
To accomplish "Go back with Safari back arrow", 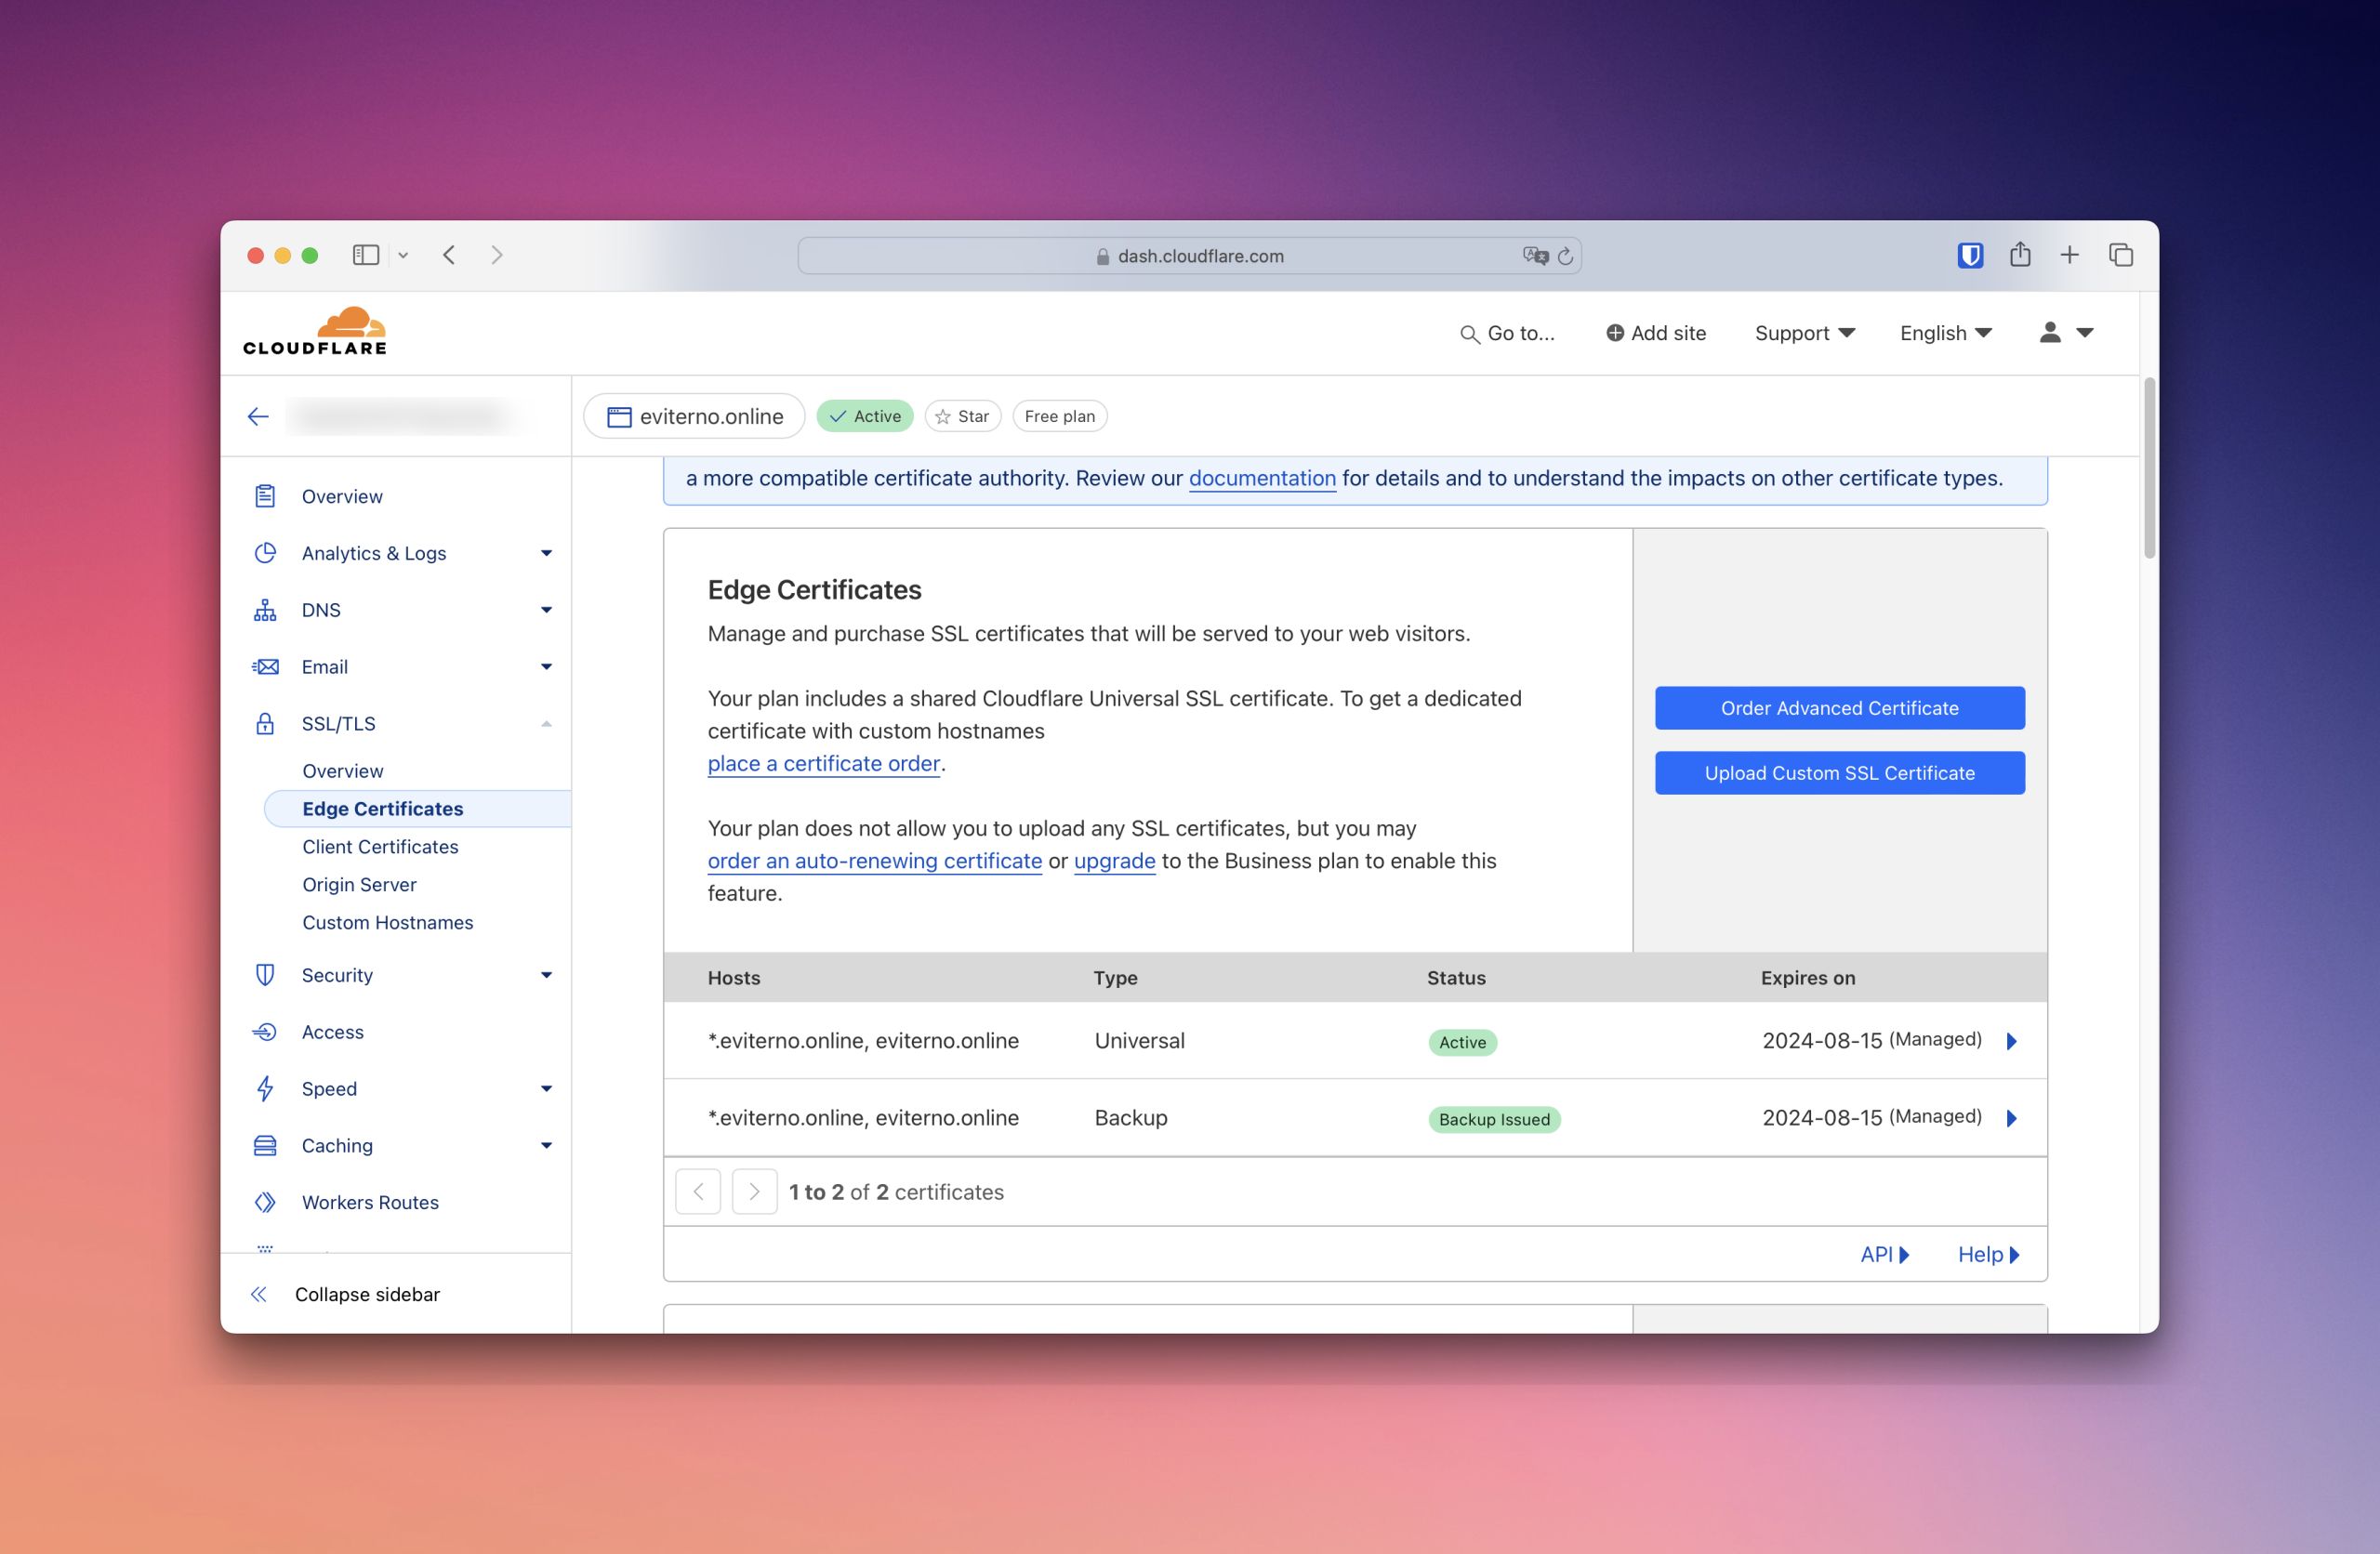I will [450, 255].
